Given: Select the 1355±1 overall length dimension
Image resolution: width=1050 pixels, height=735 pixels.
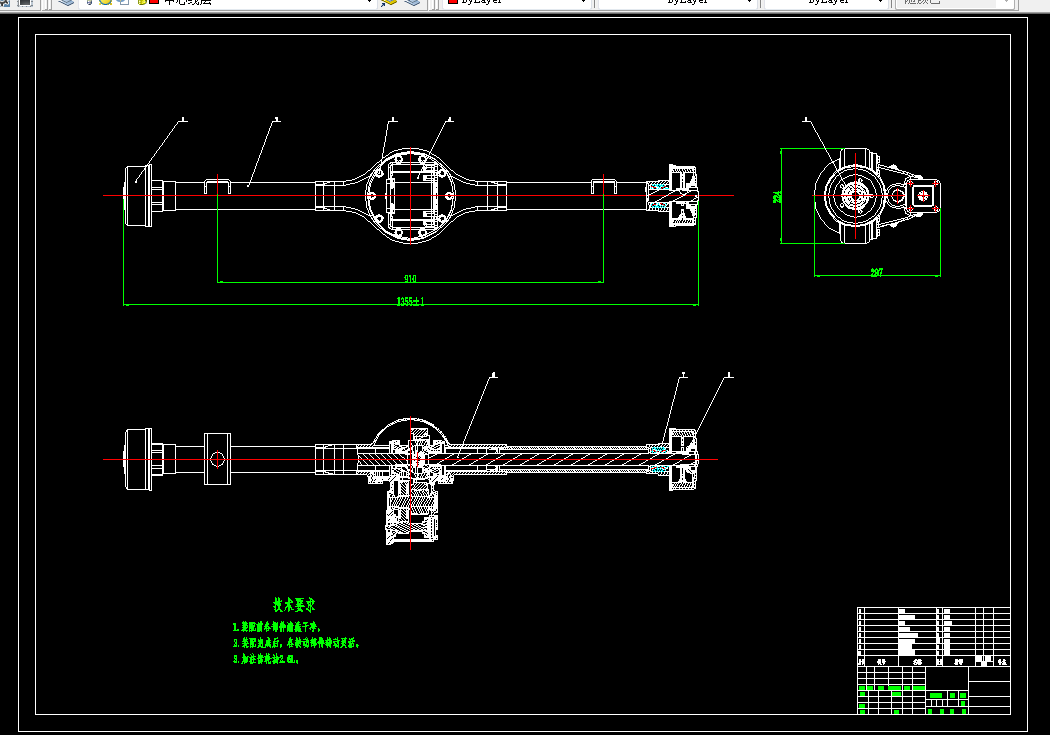Looking at the screenshot, I should 410,301.
